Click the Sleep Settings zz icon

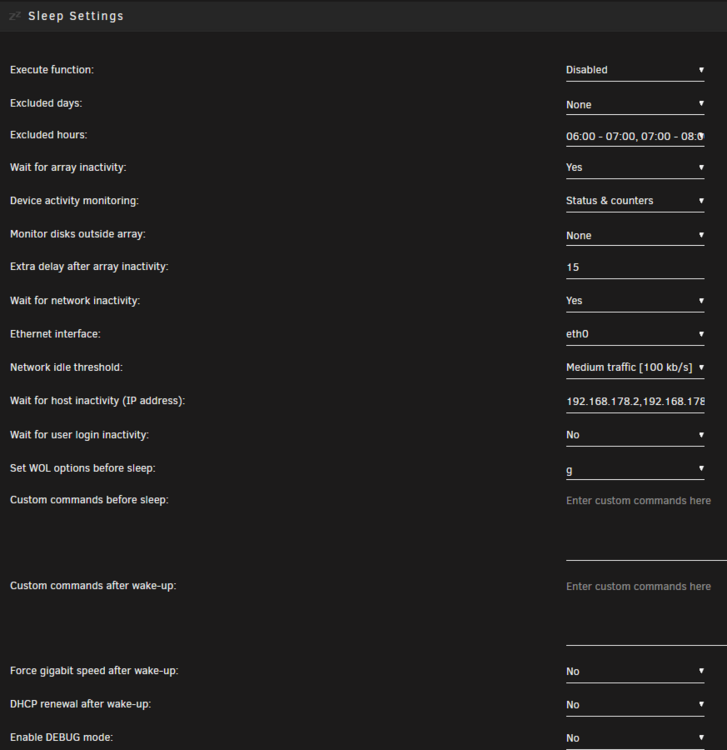[15, 16]
